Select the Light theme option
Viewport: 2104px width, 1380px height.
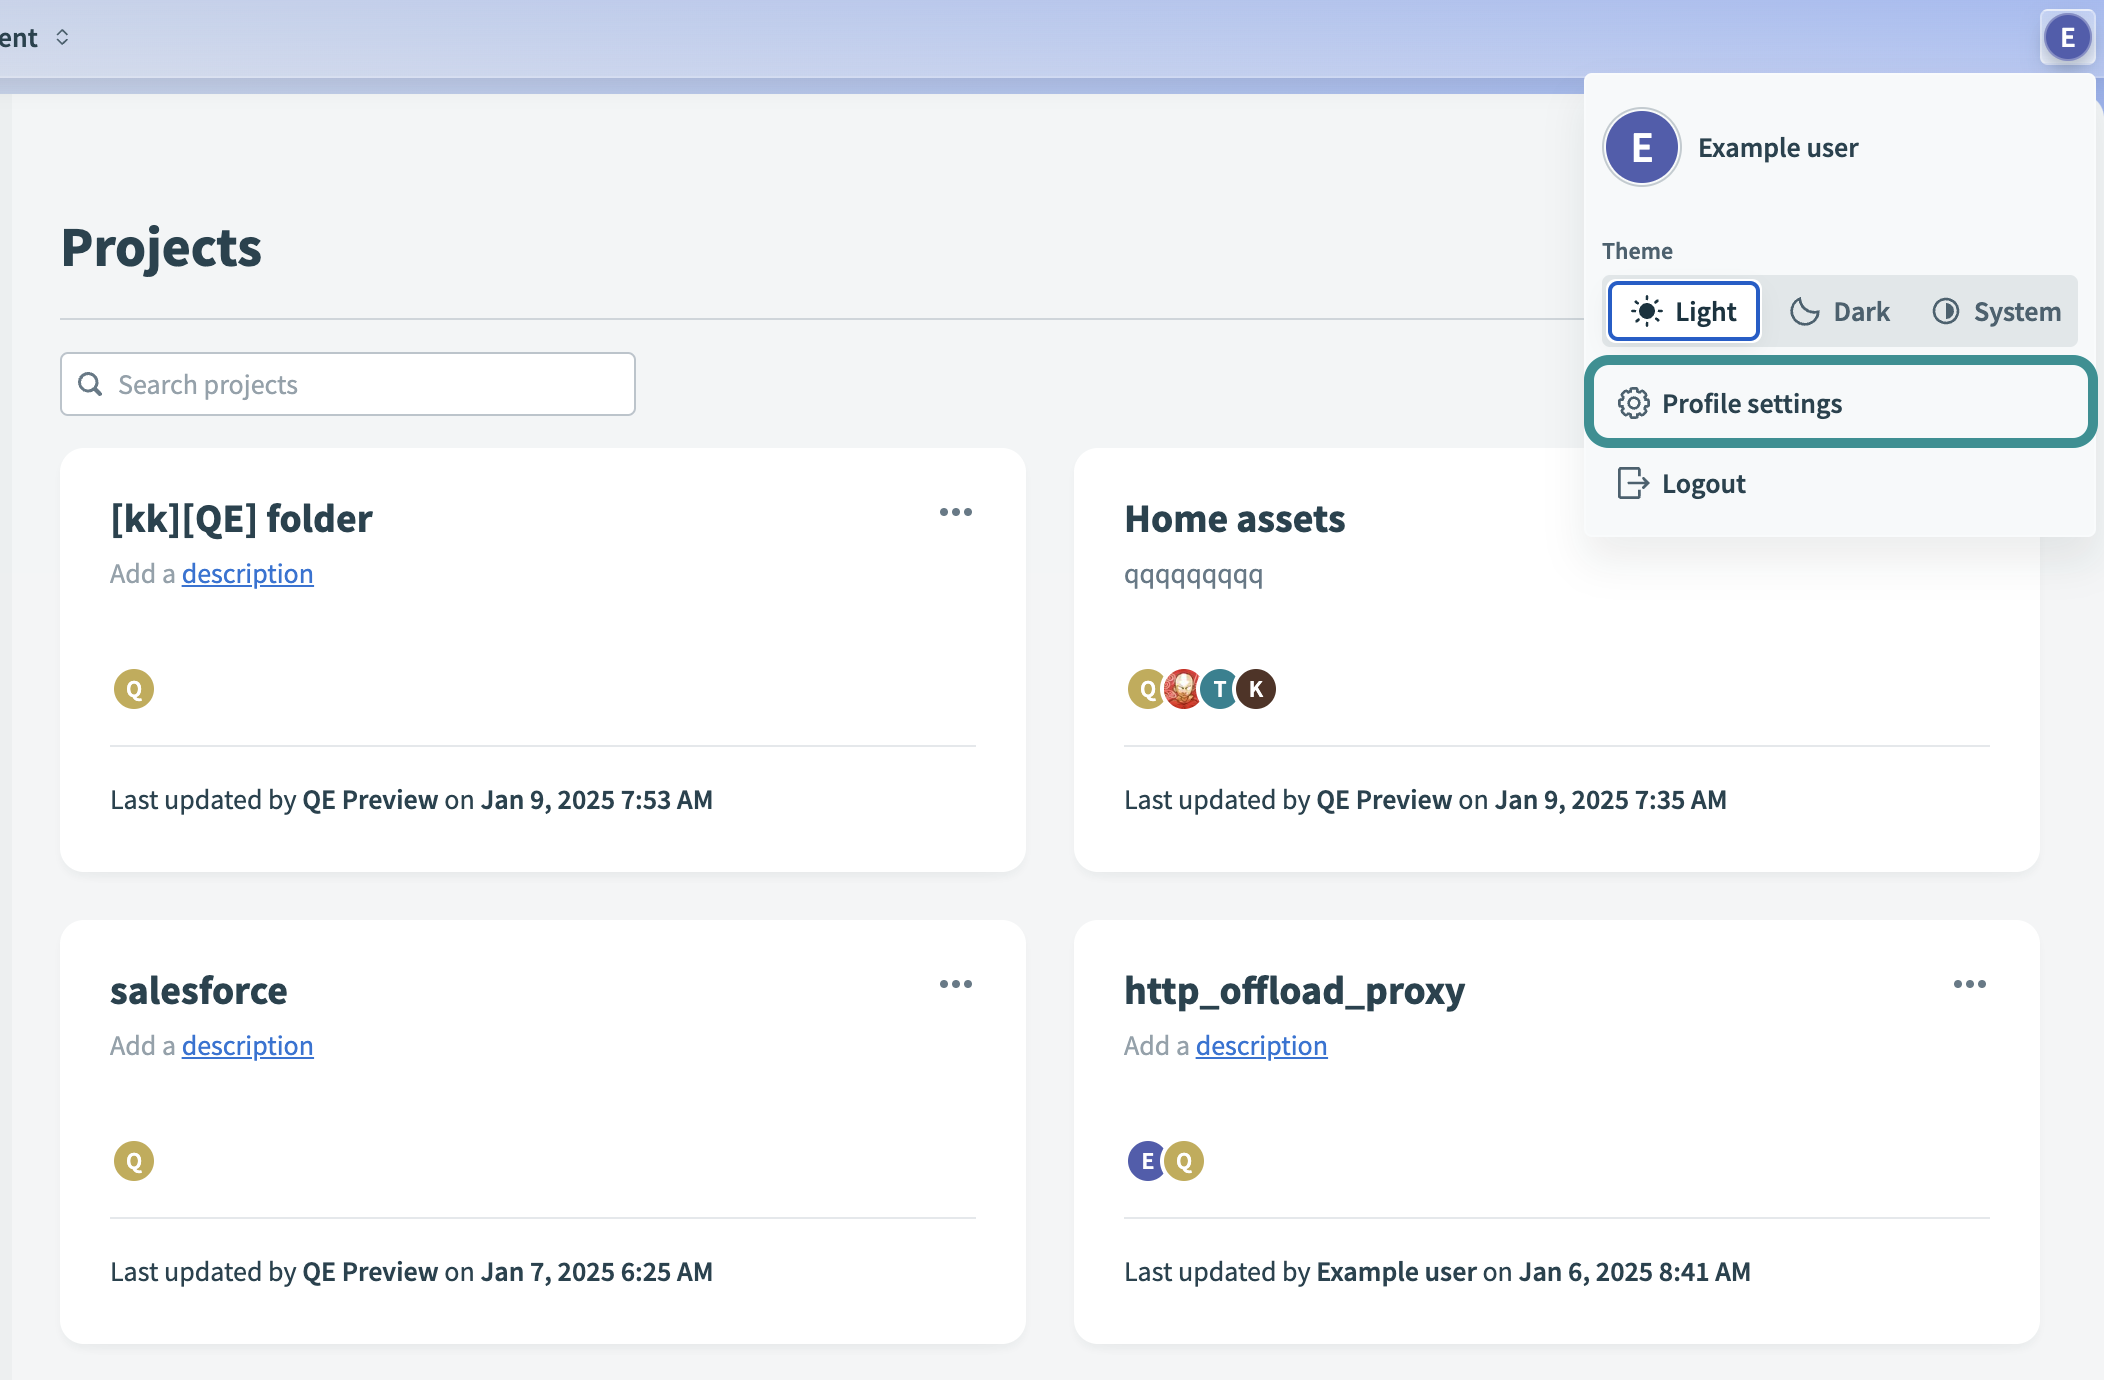point(1684,312)
